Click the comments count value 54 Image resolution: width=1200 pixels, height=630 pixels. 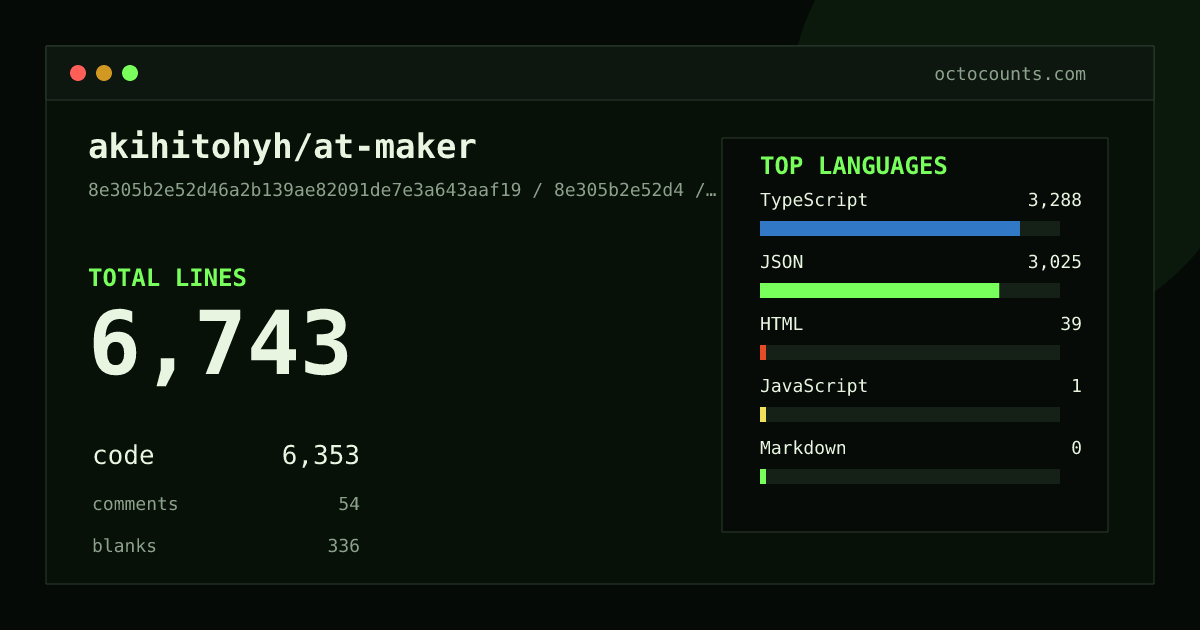[349, 504]
